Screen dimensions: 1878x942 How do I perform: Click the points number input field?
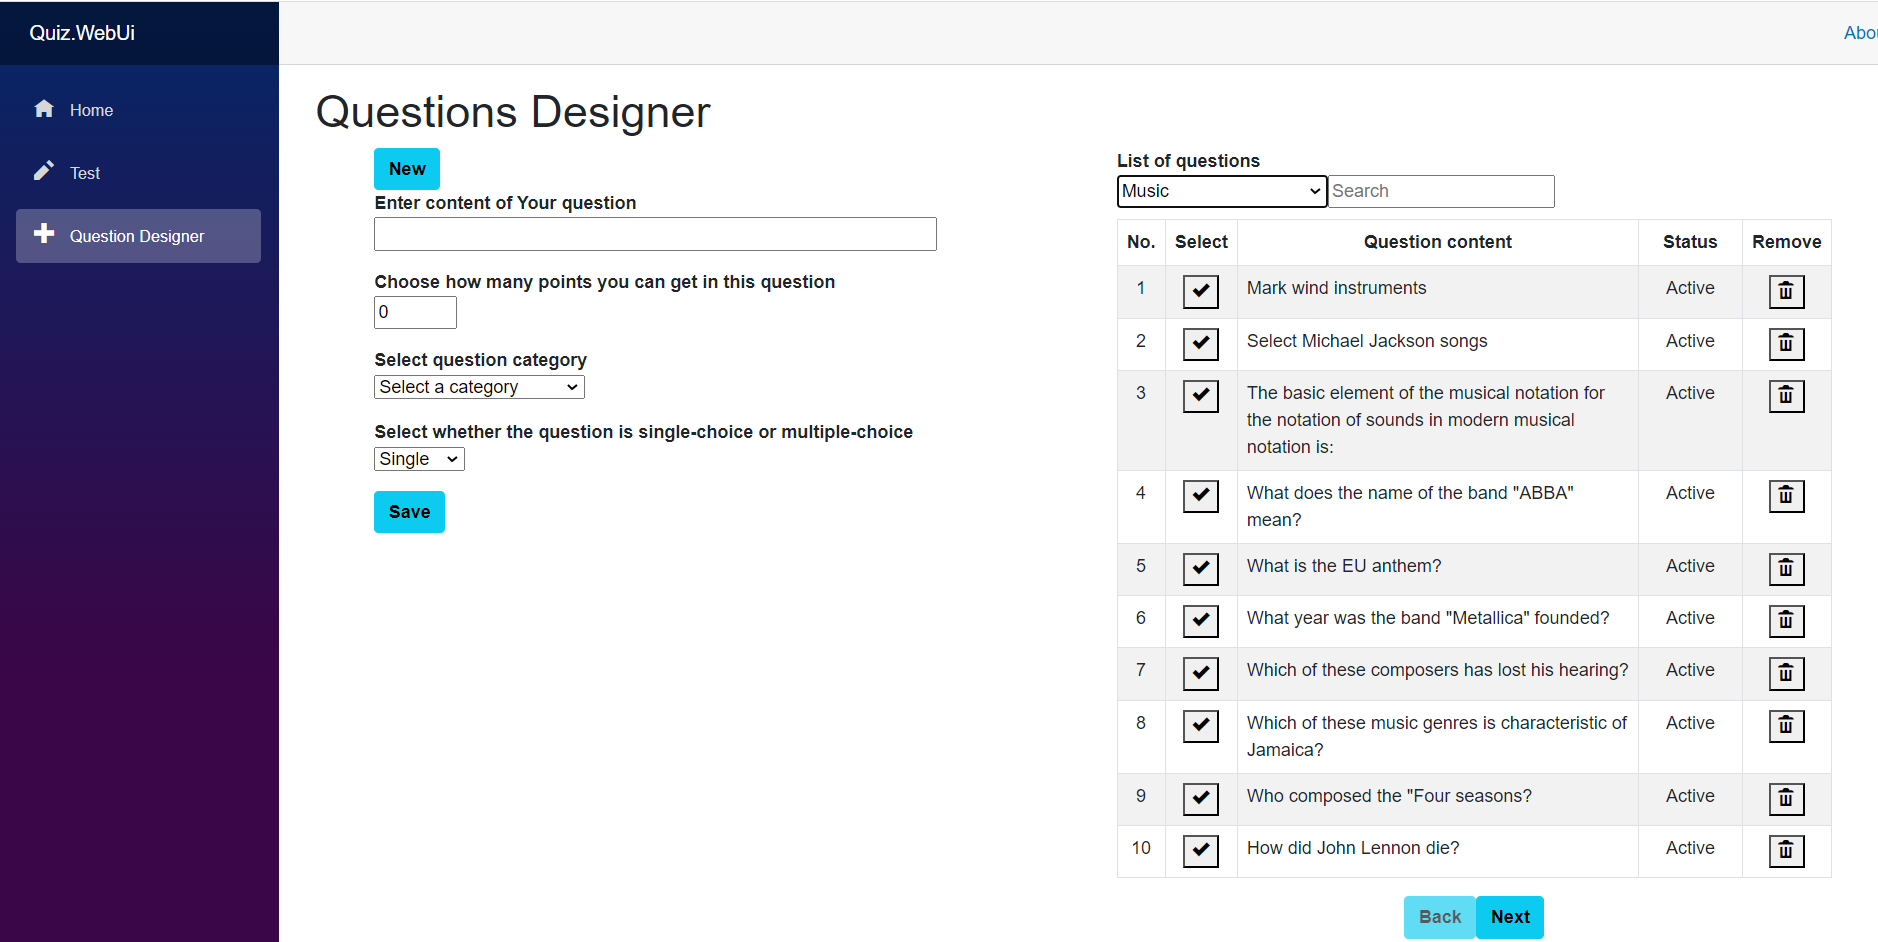pos(415,312)
